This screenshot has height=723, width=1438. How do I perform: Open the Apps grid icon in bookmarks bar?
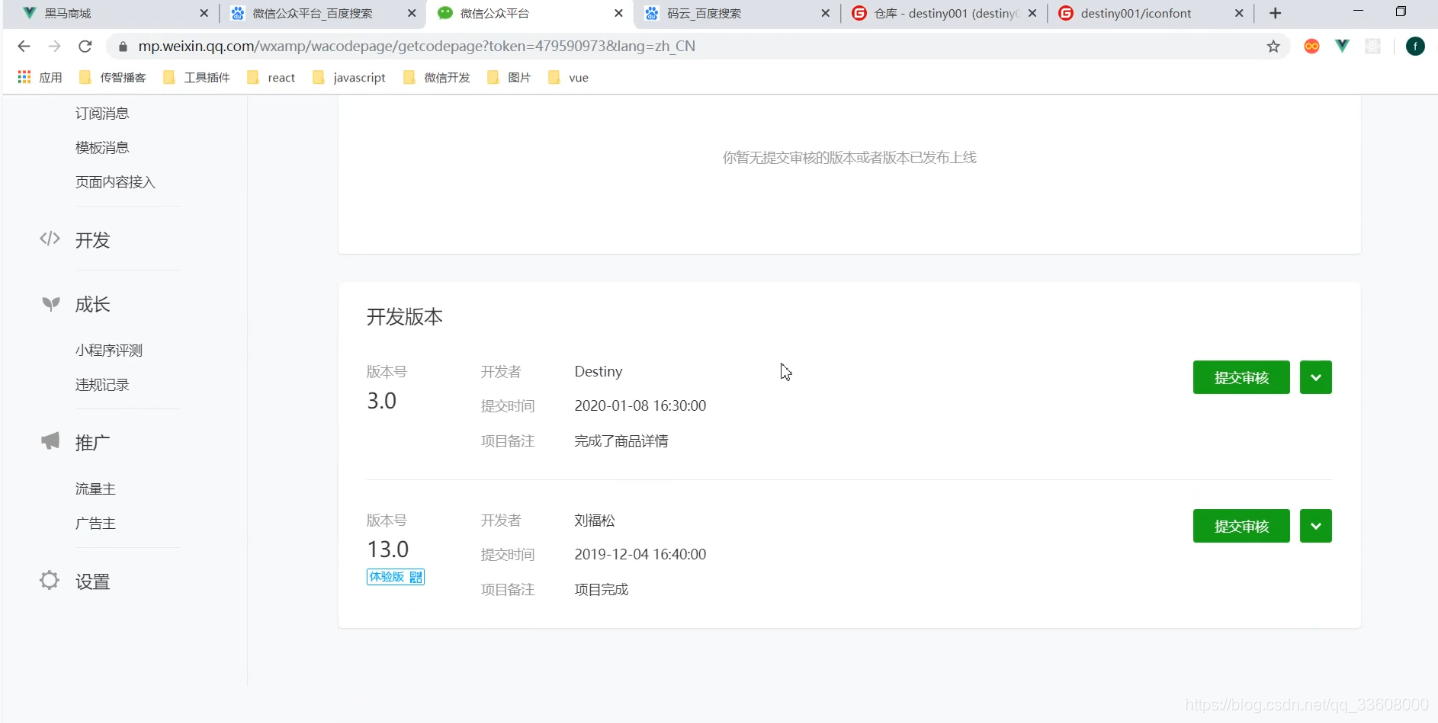click(x=24, y=77)
